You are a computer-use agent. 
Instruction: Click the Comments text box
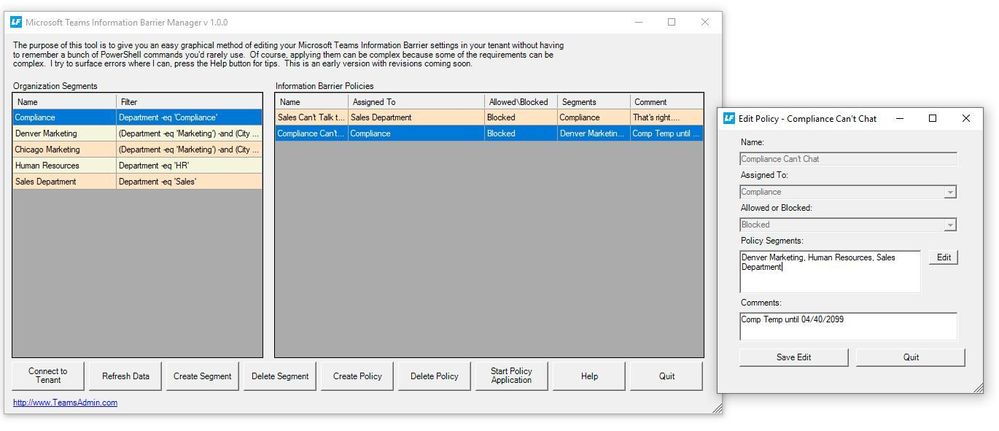[x=848, y=326]
